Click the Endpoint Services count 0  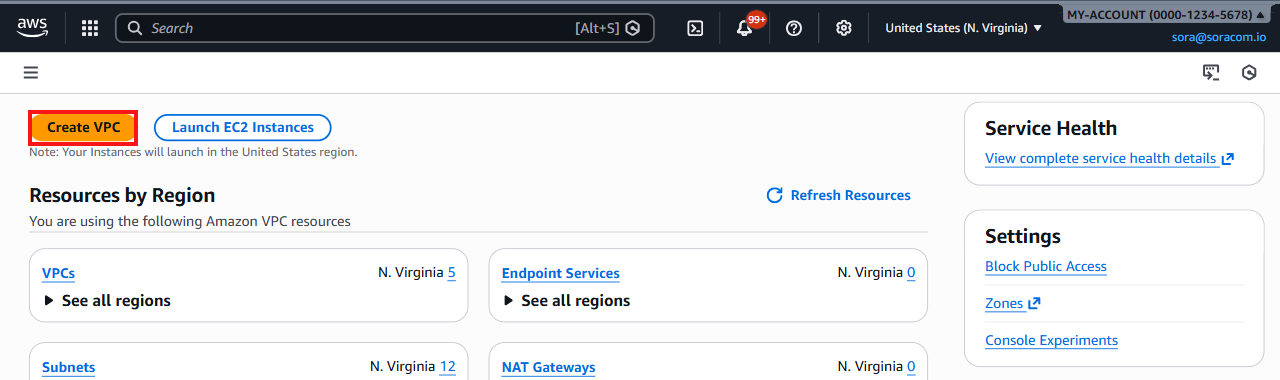(x=911, y=272)
